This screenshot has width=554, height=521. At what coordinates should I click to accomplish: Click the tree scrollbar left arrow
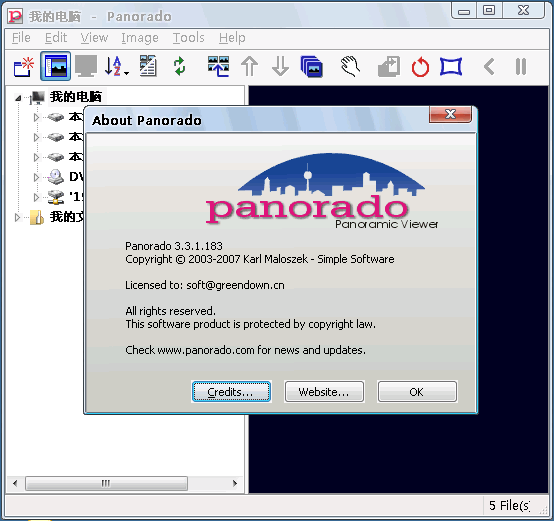point(15,483)
